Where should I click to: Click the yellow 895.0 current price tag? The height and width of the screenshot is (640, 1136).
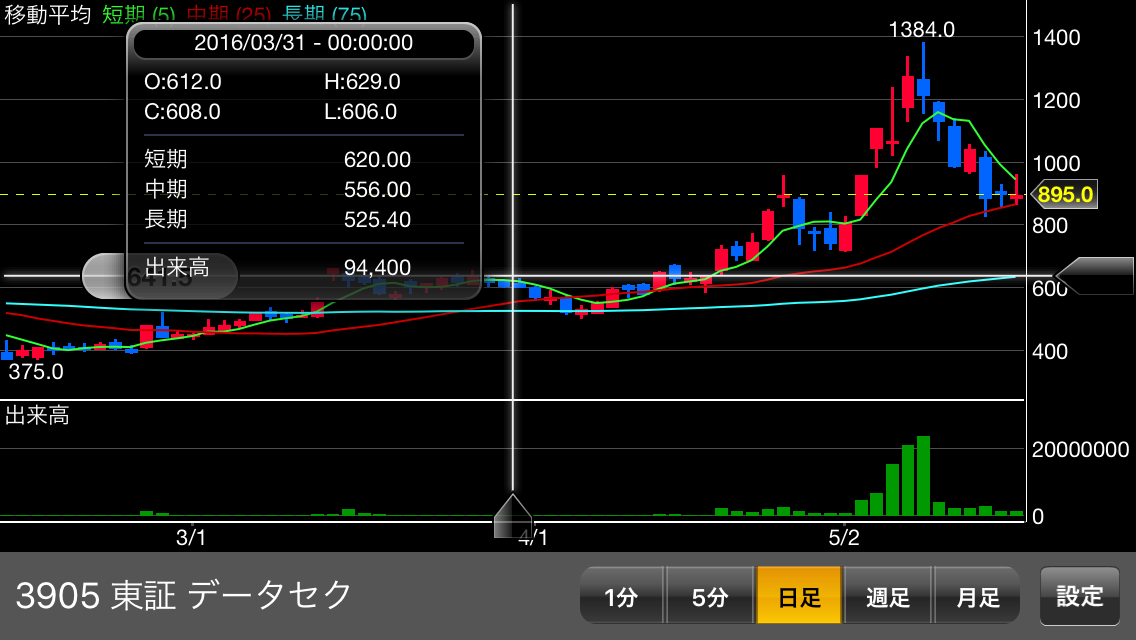(x=1064, y=194)
